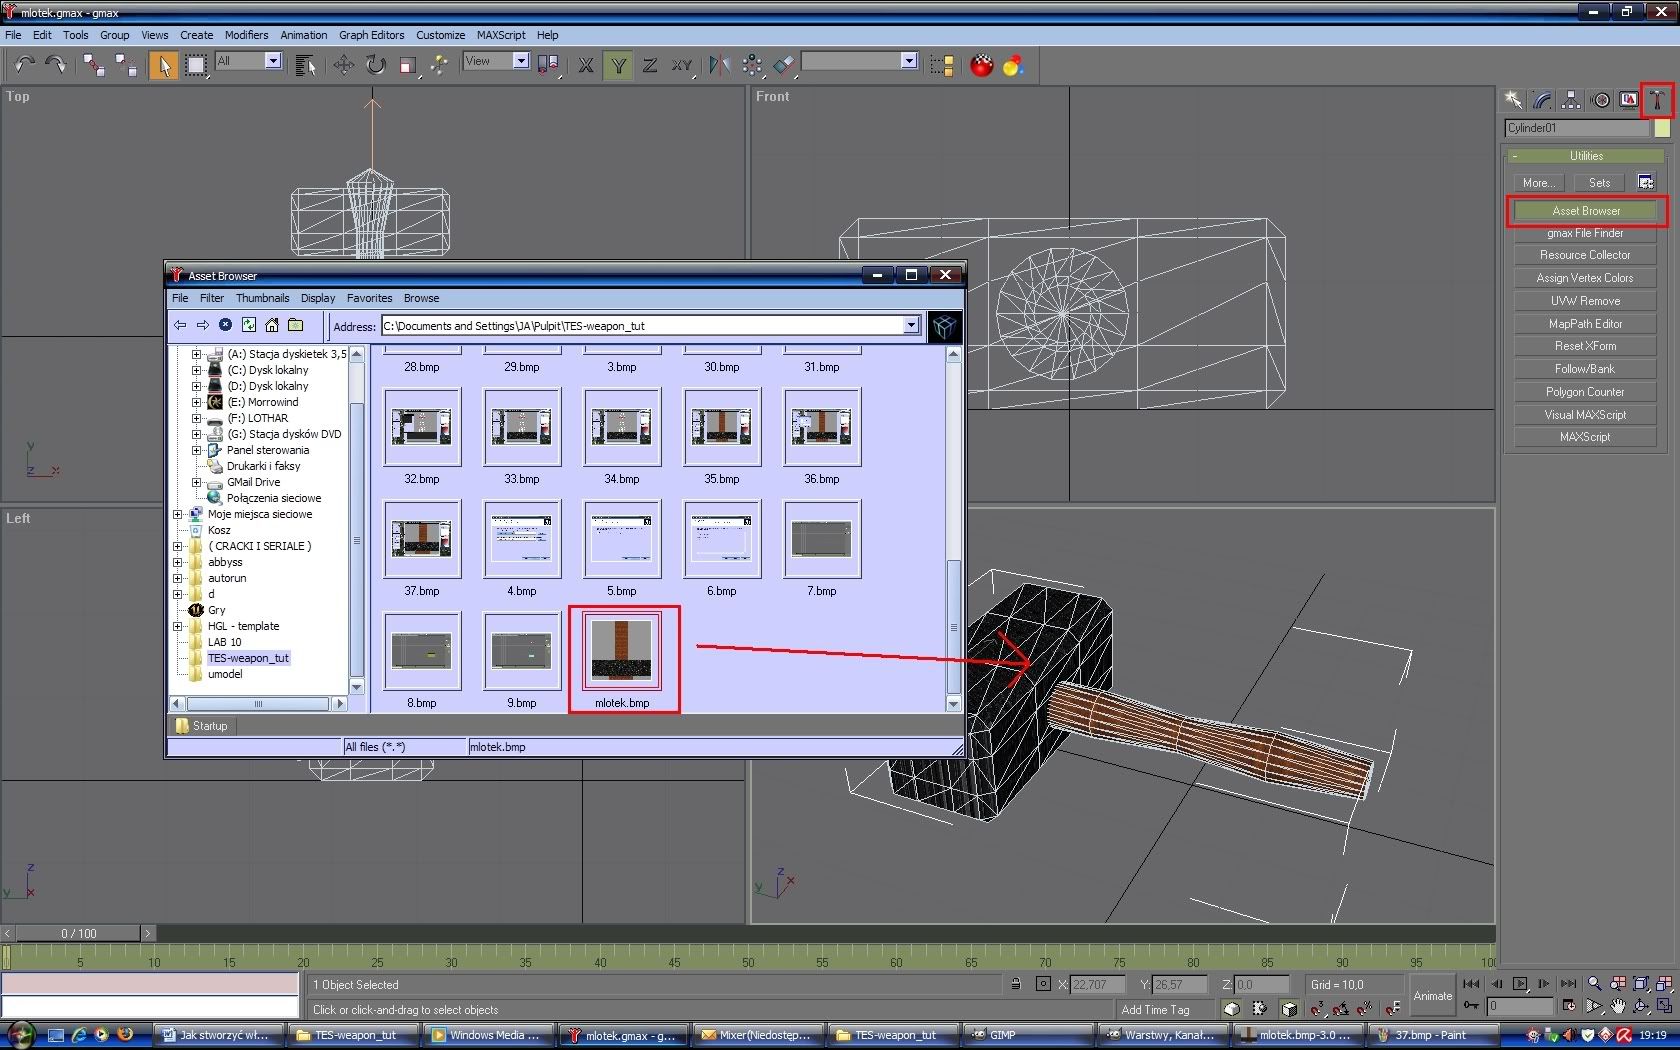This screenshot has height=1050, width=1680.
Task: Toggle the Angle Snap magnet
Action: point(1340,1009)
